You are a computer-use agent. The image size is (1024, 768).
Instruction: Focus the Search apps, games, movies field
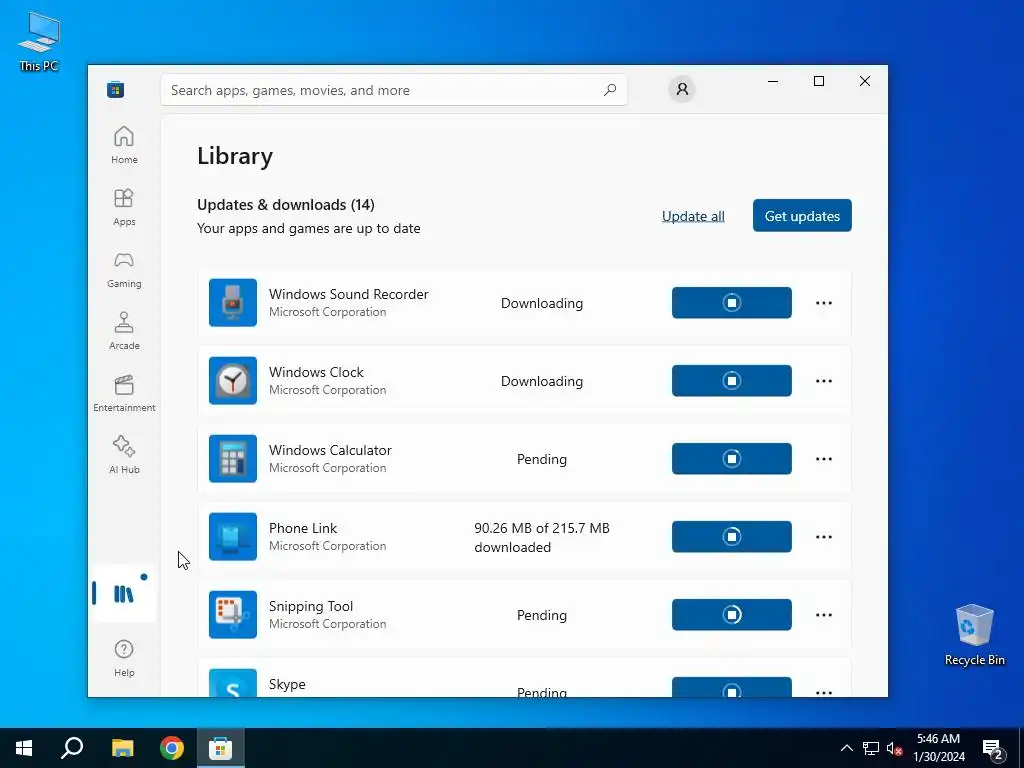click(394, 90)
